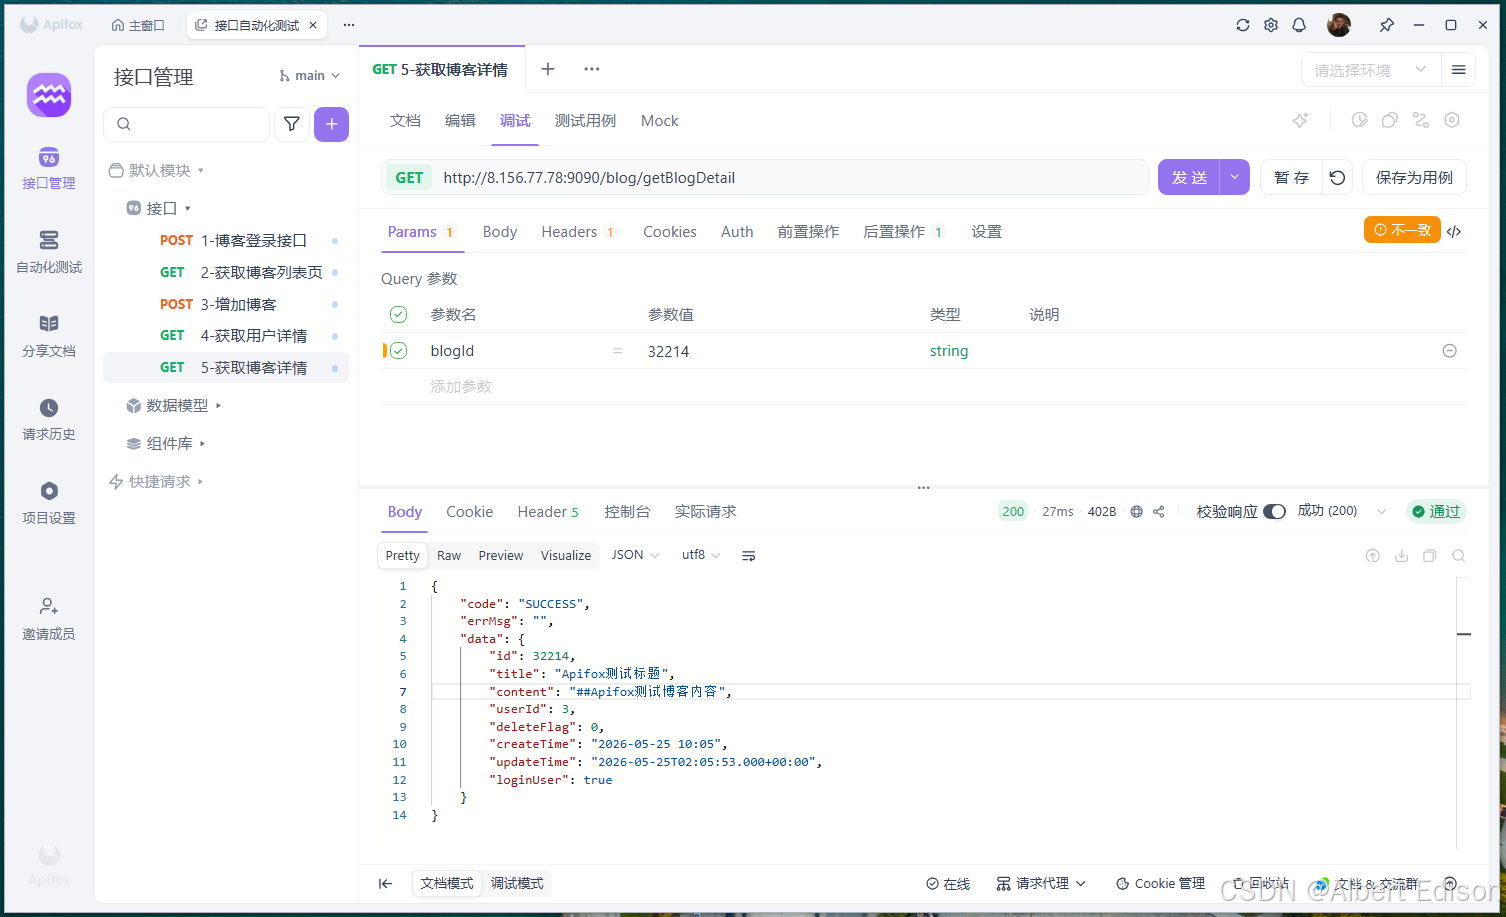Image resolution: width=1506 pixels, height=917 pixels.
Task: Open the hamburger menu next to environment selector
Action: tap(1458, 70)
